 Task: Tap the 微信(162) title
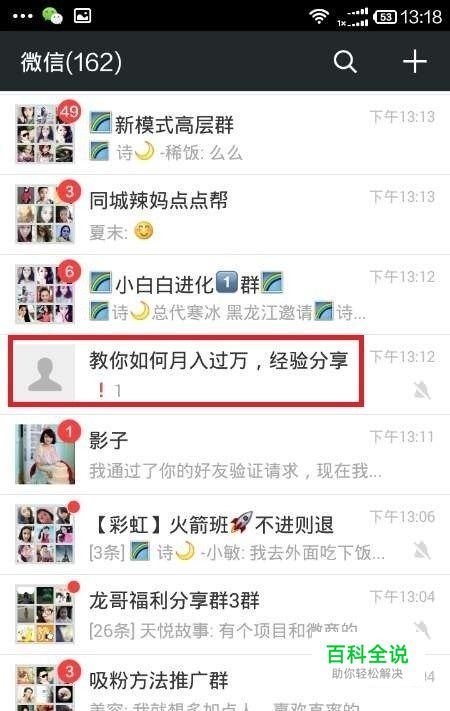click(x=71, y=62)
